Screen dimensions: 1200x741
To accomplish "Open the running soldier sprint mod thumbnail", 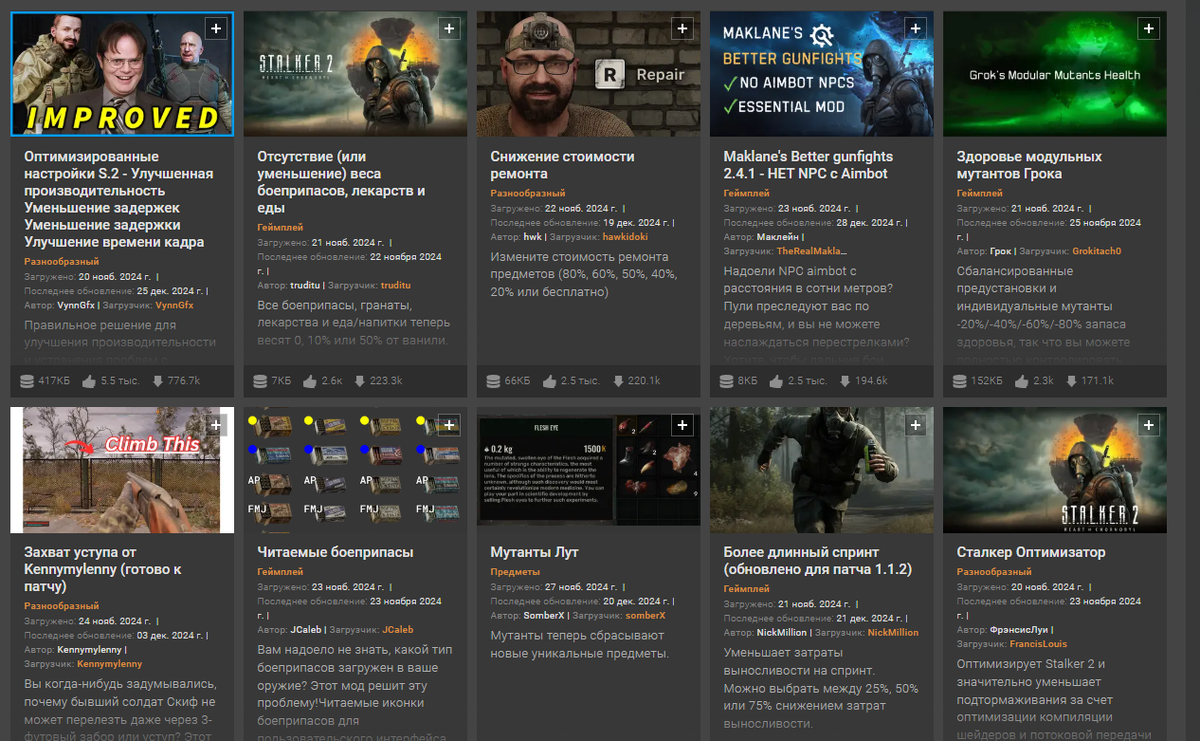I will point(821,470).
